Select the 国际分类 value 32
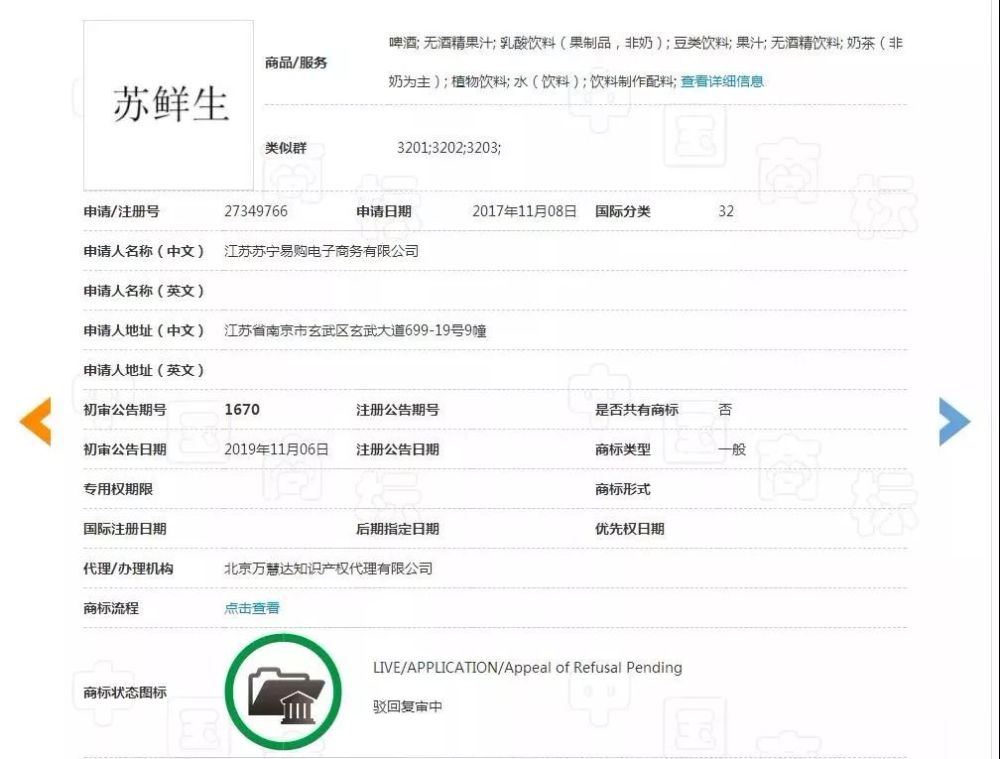 (726, 211)
